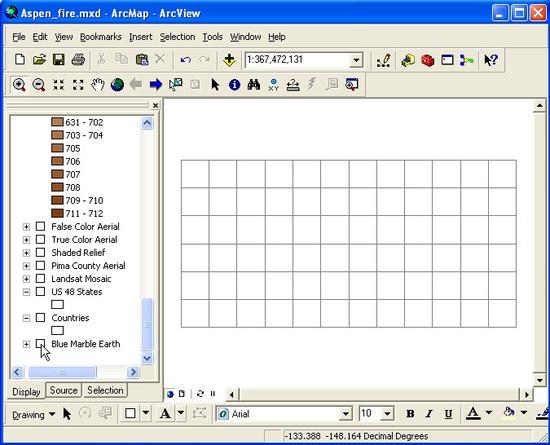This screenshot has height=445, width=550.
Task: Enable the Blue Marble Earth layer checkbox
Action: (x=41, y=344)
